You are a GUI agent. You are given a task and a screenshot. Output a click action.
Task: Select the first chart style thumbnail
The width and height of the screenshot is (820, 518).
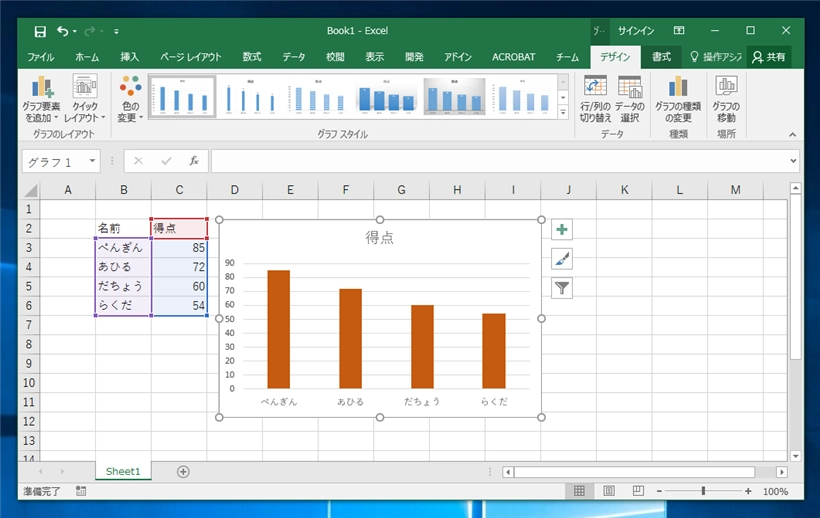coord(182,97)
